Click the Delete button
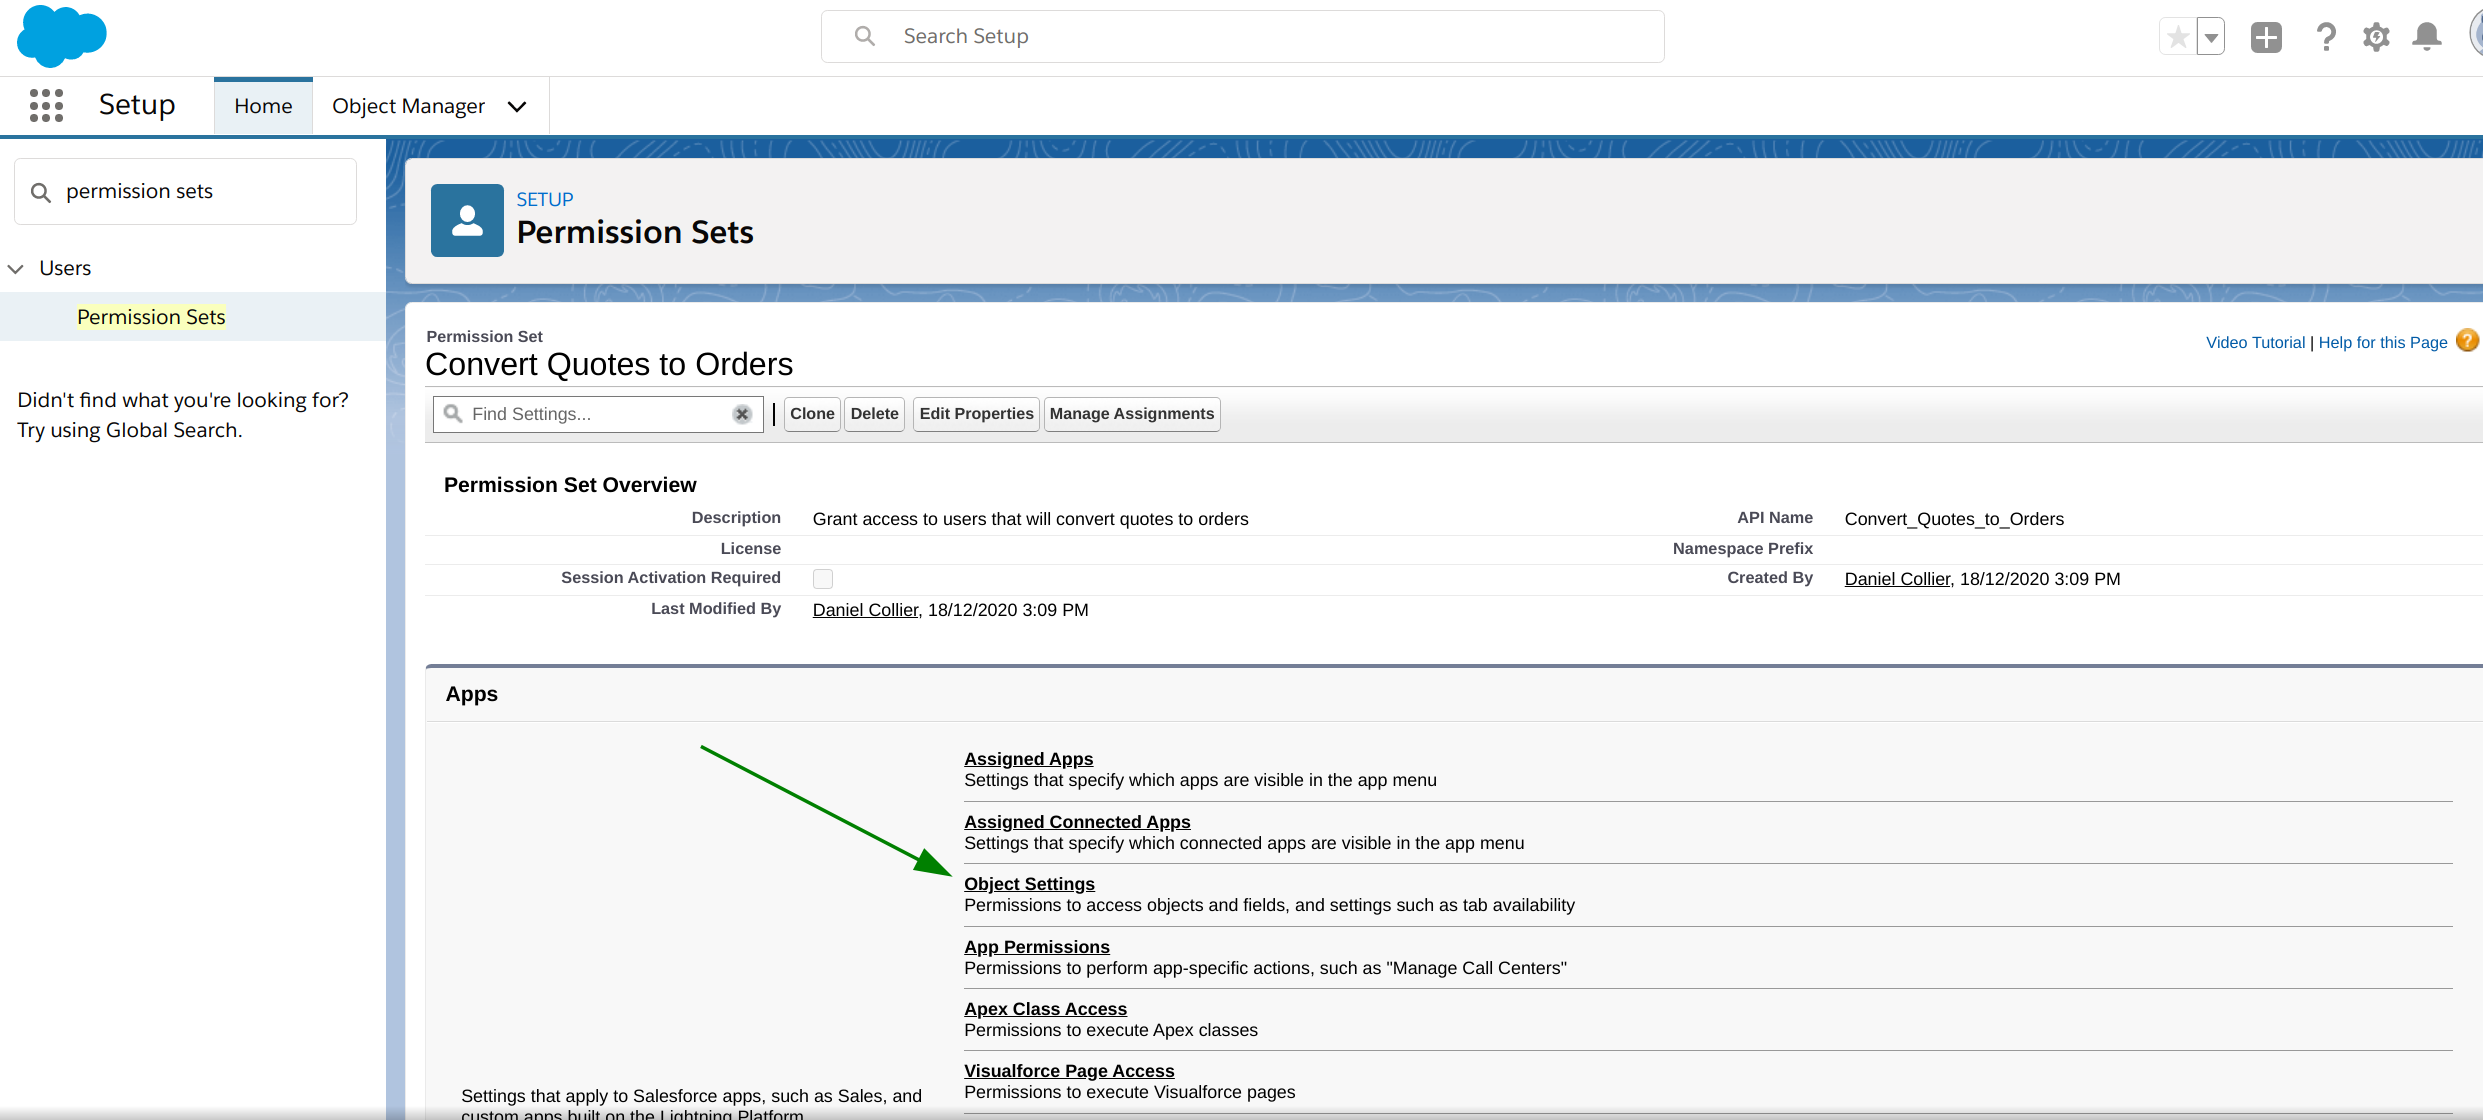 [x=874, y=414]
